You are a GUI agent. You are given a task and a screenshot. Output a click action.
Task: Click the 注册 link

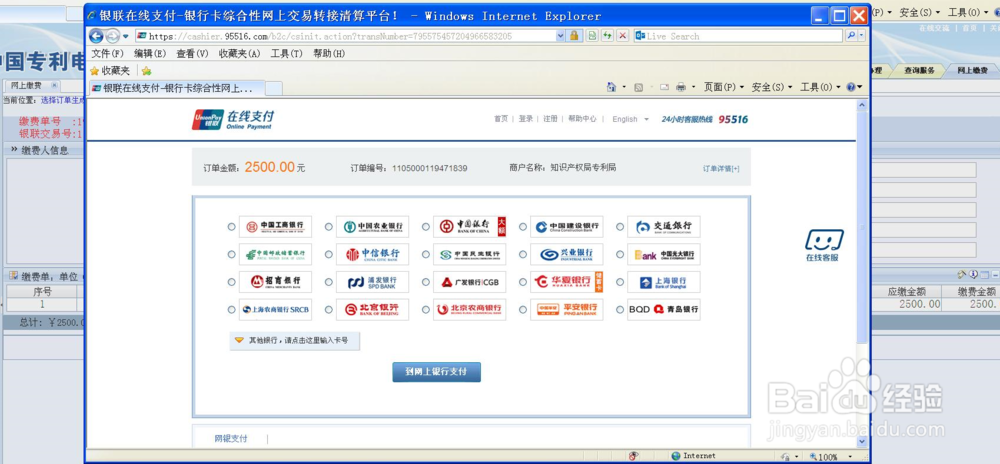[x=550, y=119]
